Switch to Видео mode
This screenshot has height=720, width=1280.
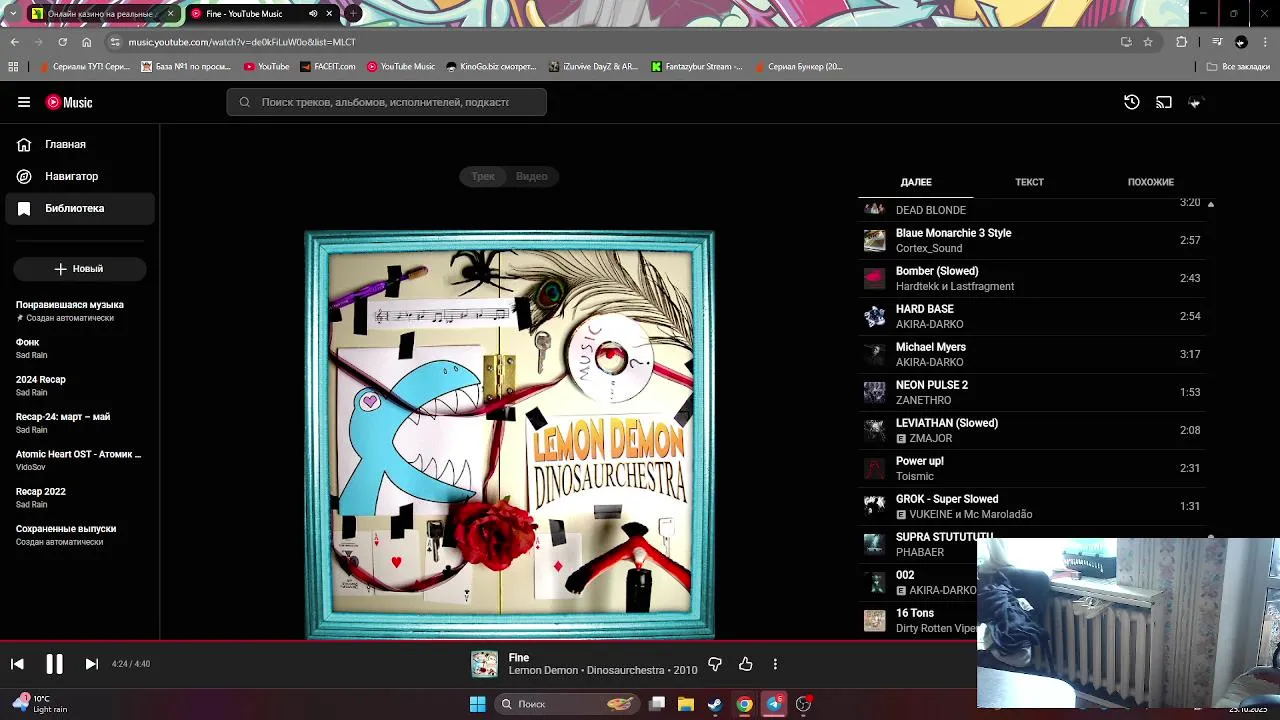[x=531, y=176]
